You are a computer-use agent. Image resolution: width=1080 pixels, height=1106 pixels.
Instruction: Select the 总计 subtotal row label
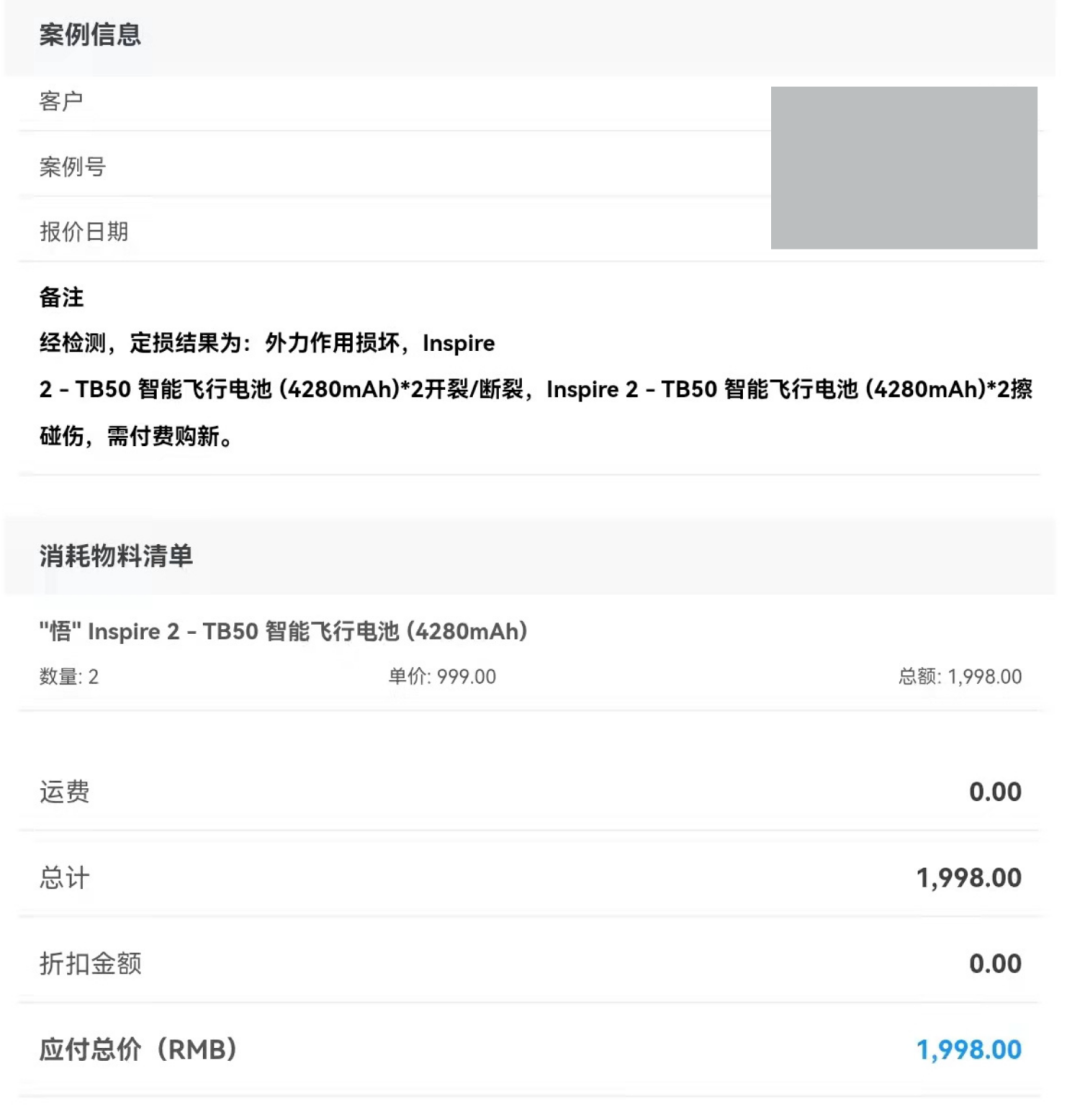click(64, 877)
